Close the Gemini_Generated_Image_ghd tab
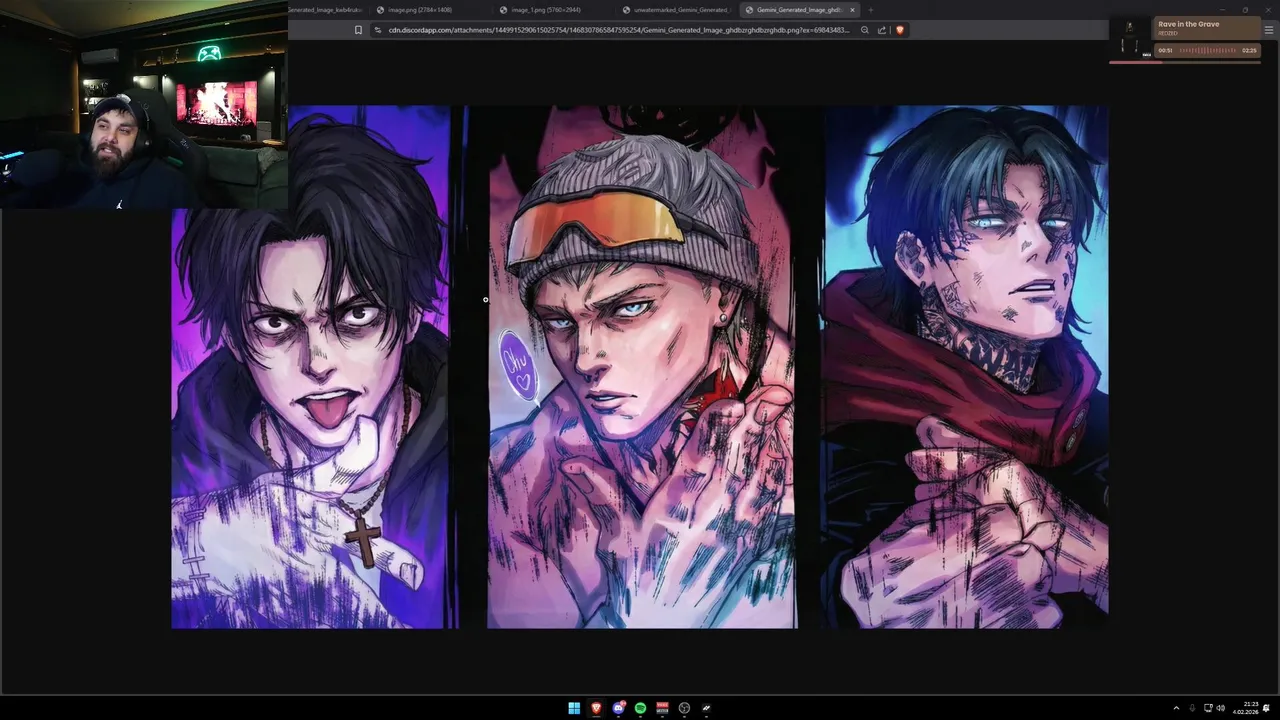This screenshot has width=1280, height=720. tap(852, 10)
